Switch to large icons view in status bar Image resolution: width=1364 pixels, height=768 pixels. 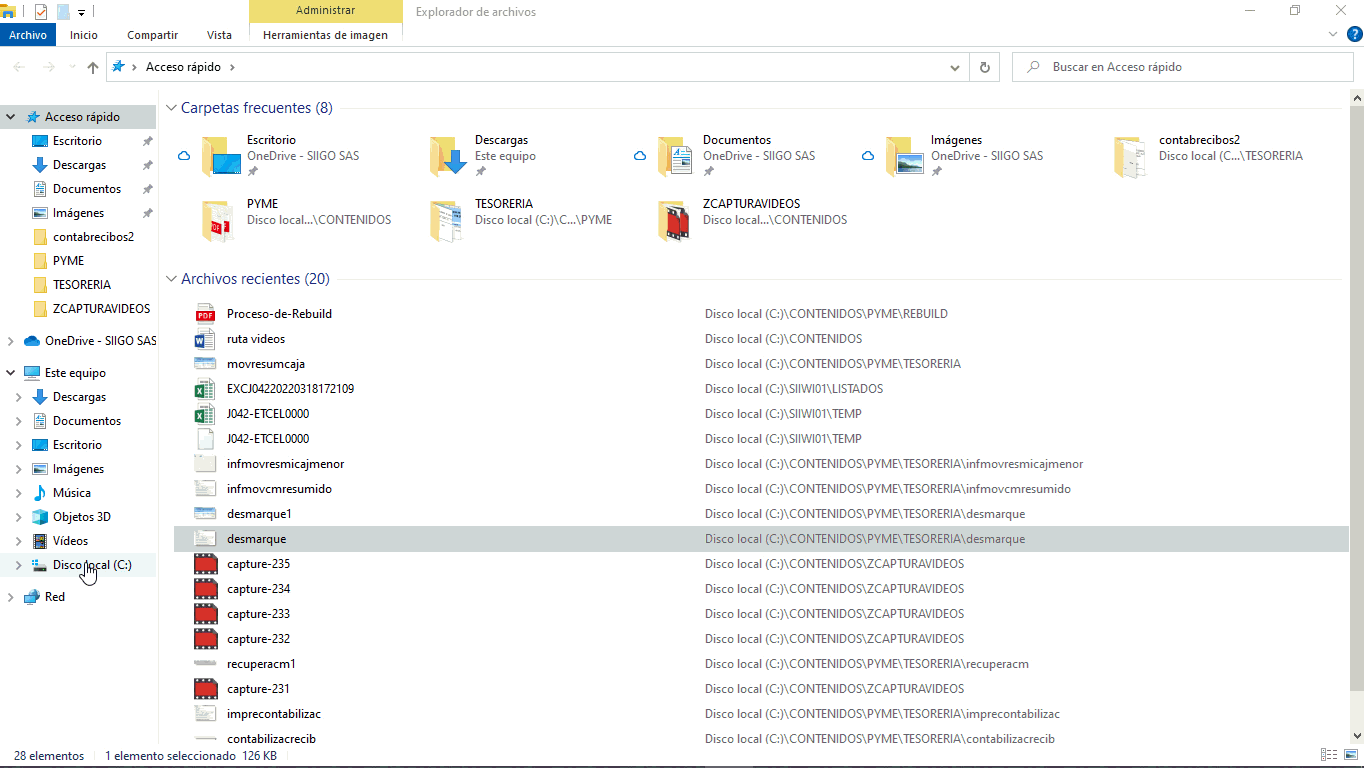tap(1351, 756)
